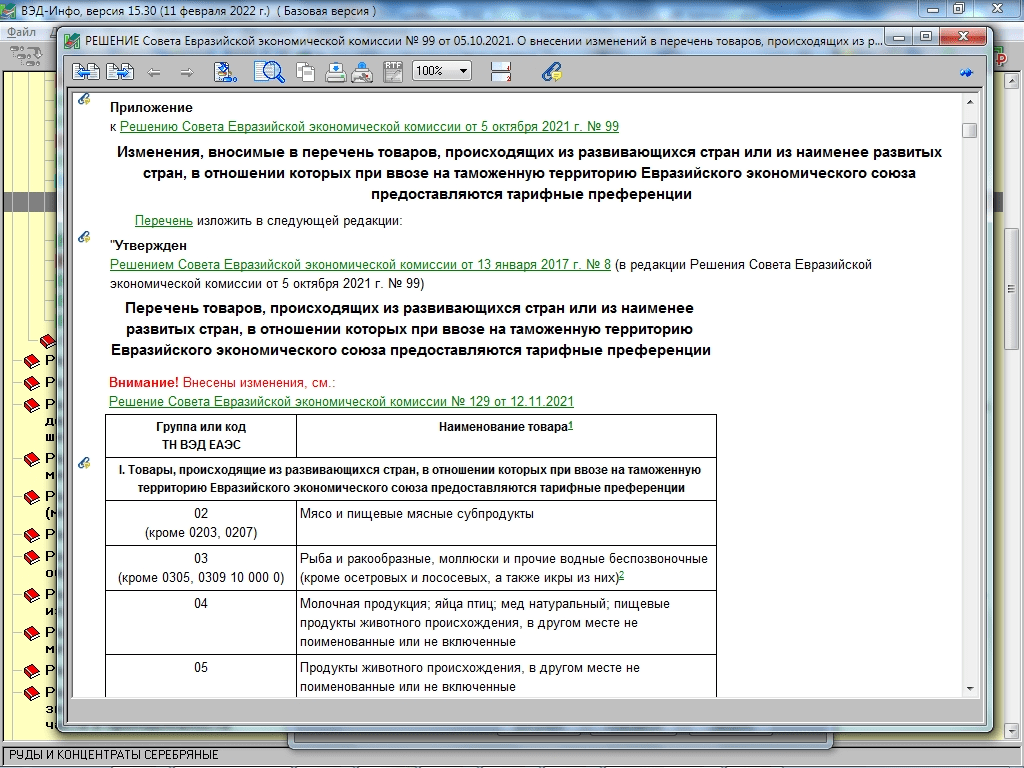Click header Группа или код ТН ВЭД ЕАЭС

200,436
